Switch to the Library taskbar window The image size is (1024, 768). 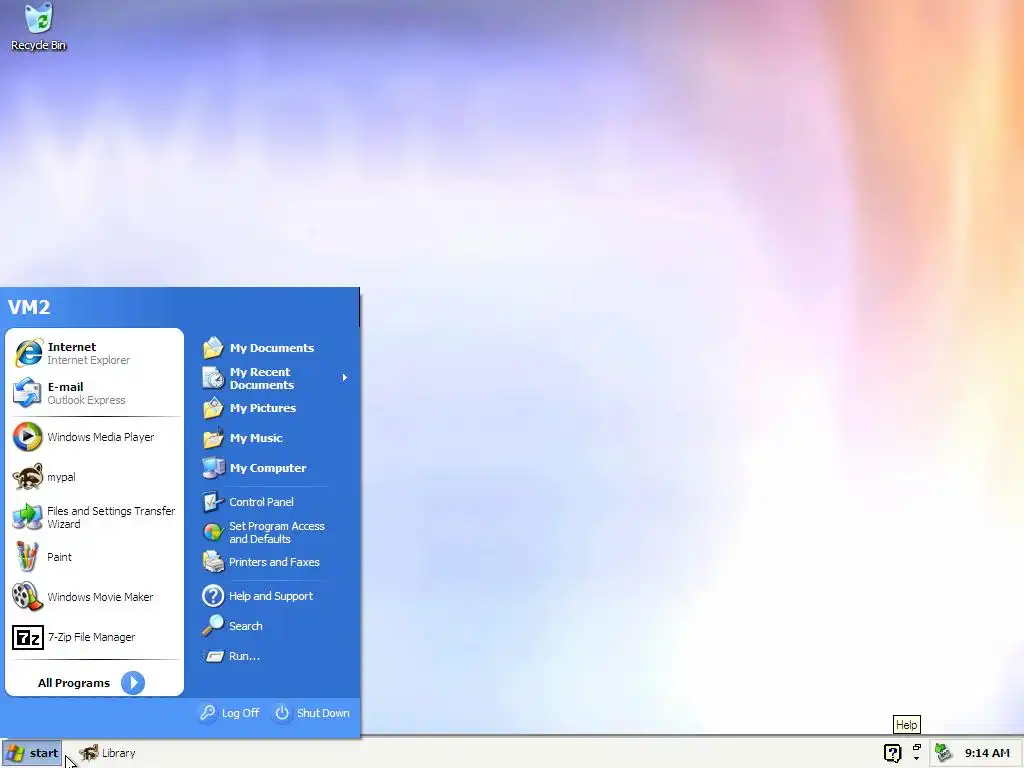click(x=107, y=753)
